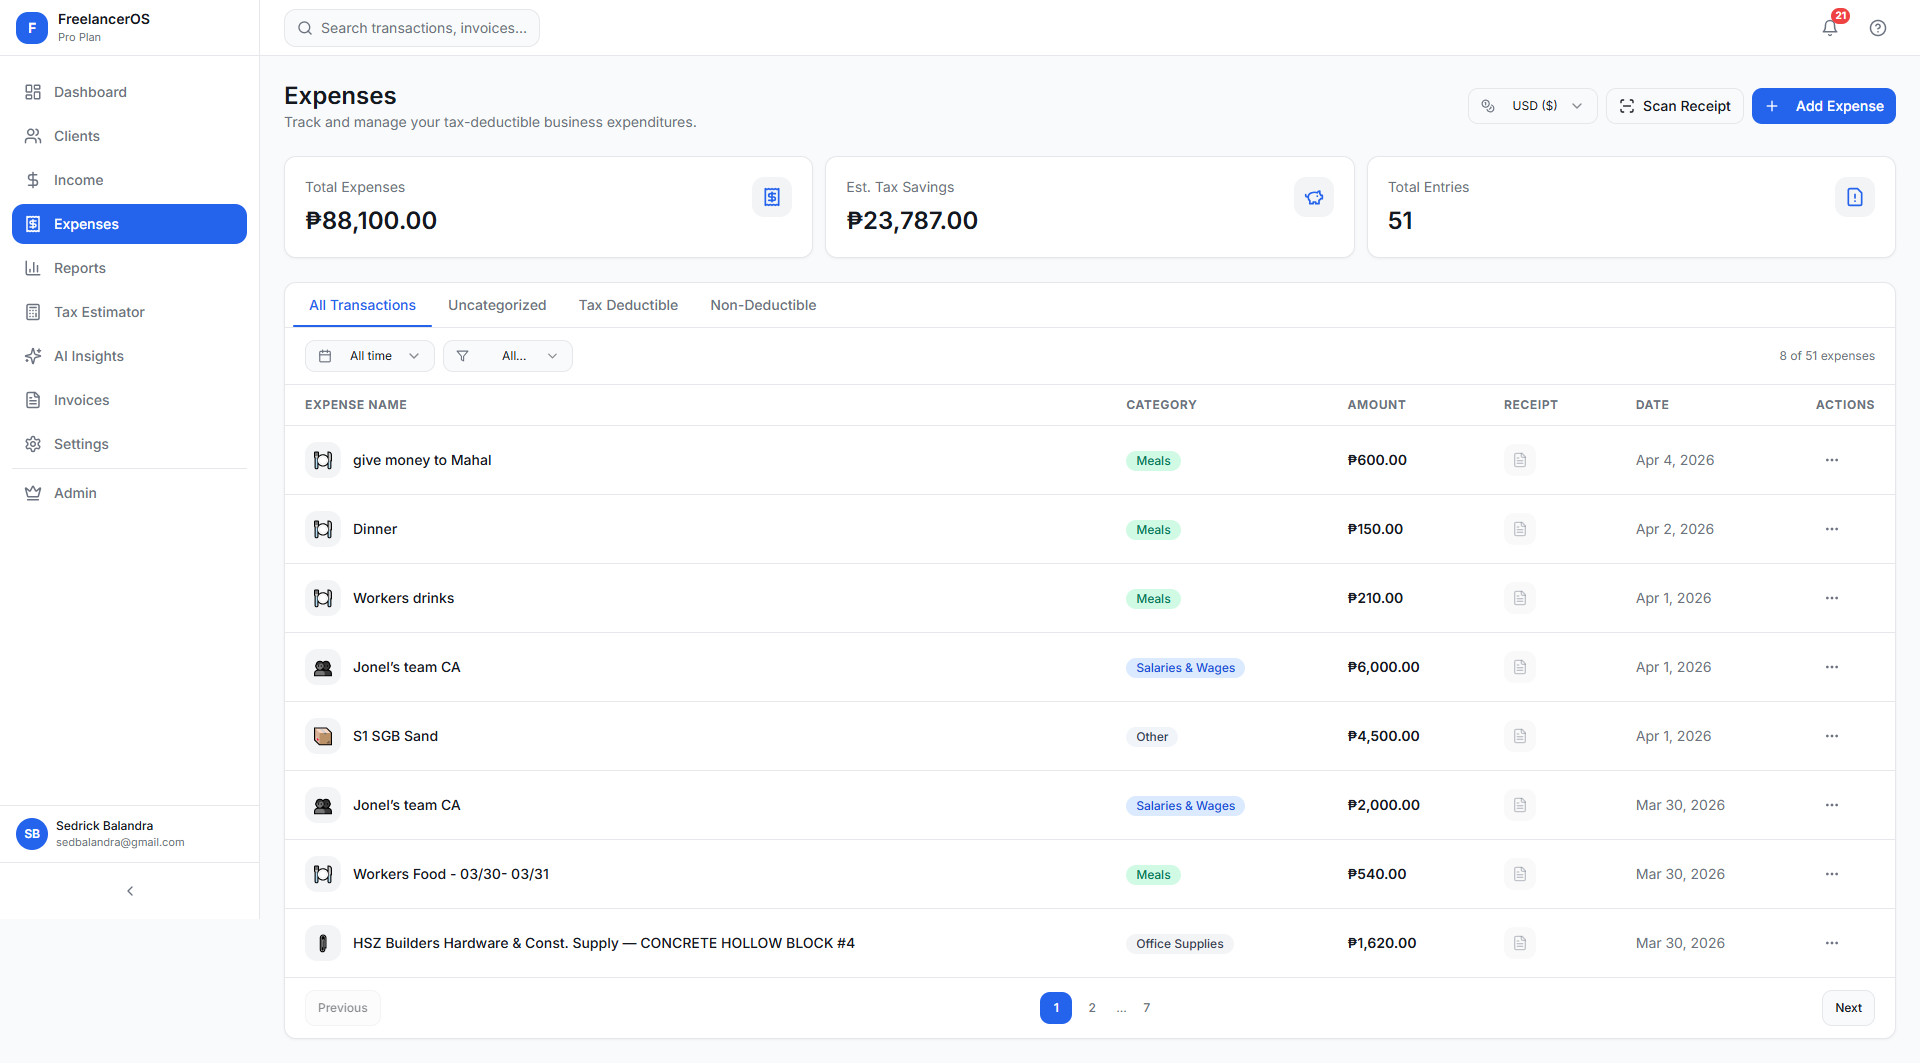Open Reports in the sidebar
This screenshot has width=1920, height=1063.
[x=129, y=268]
